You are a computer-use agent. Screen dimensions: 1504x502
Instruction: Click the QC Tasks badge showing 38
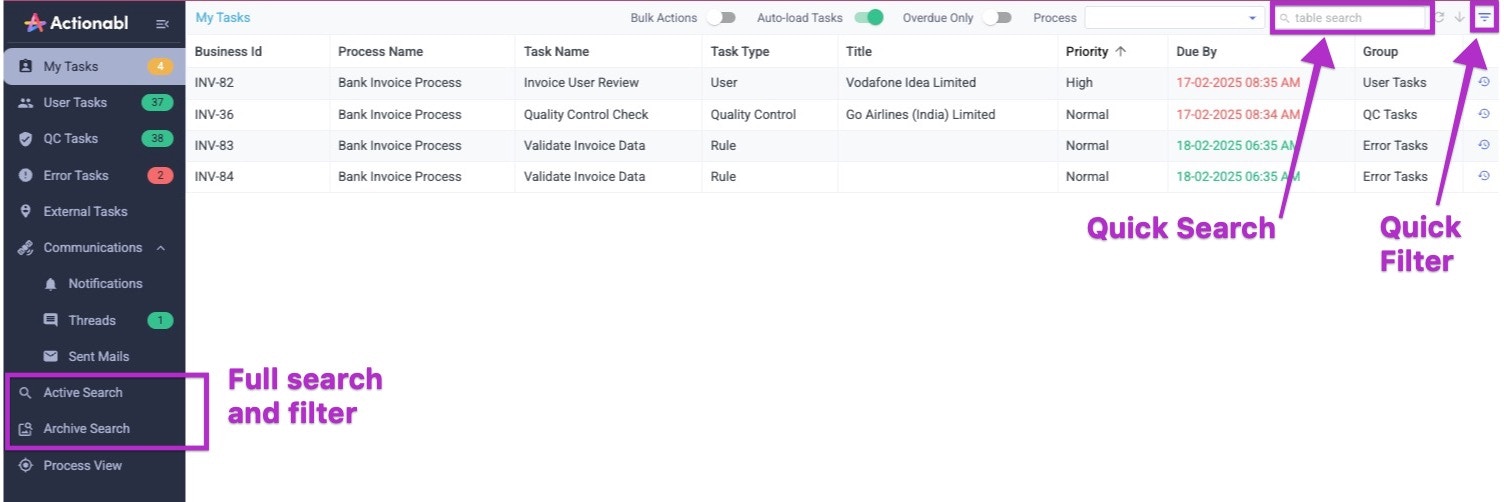[x=158, y=139]
